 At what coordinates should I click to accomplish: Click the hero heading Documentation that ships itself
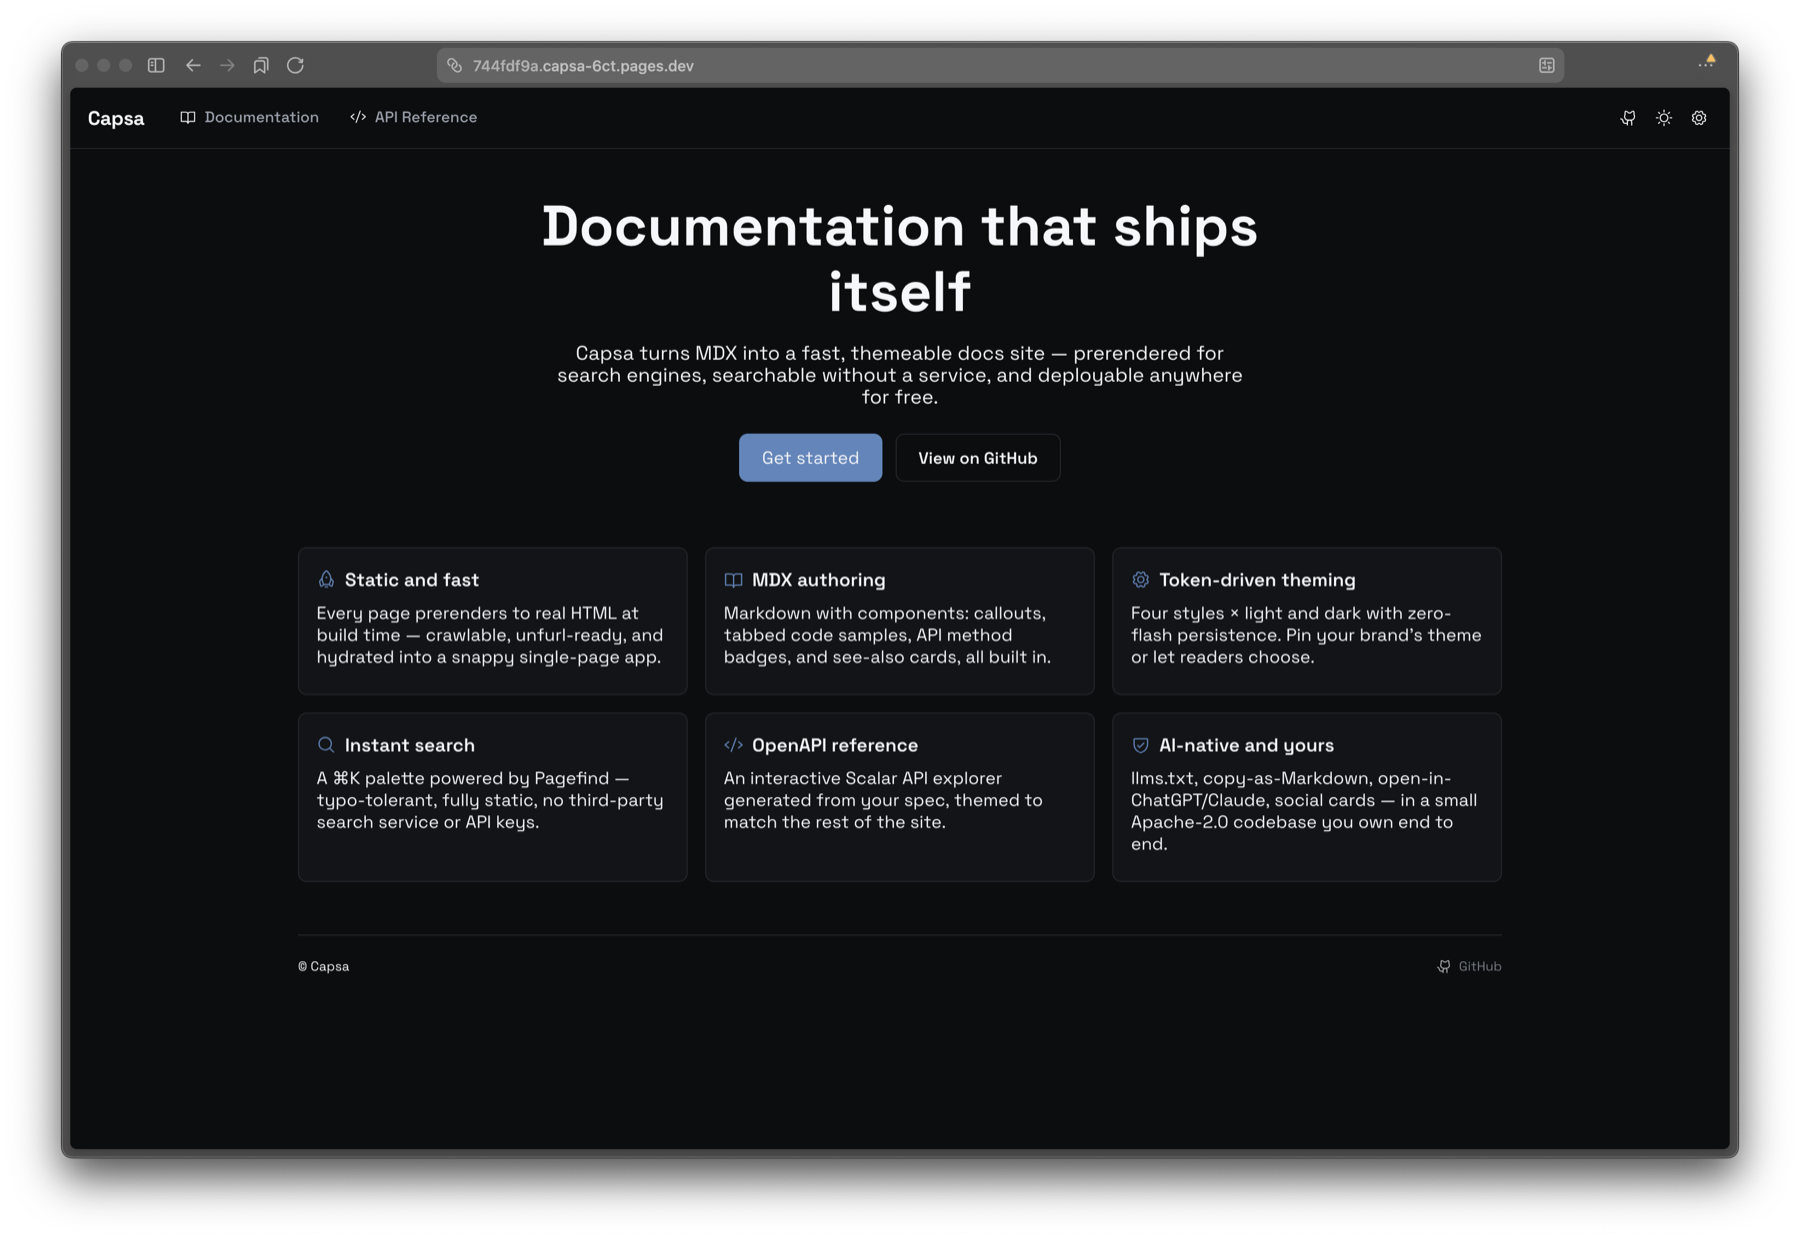pos(900,258)
